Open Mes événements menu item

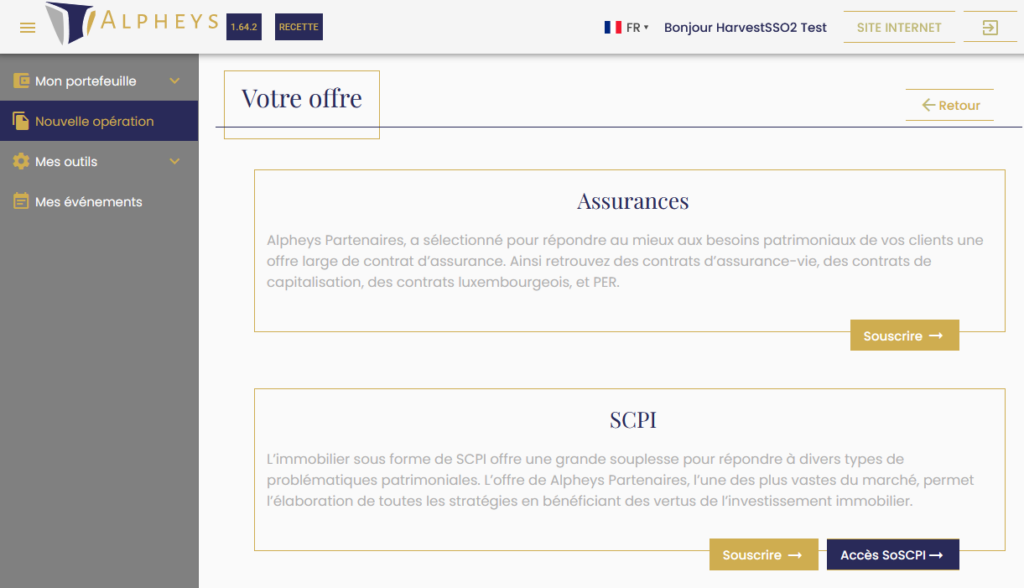point(88,201)
